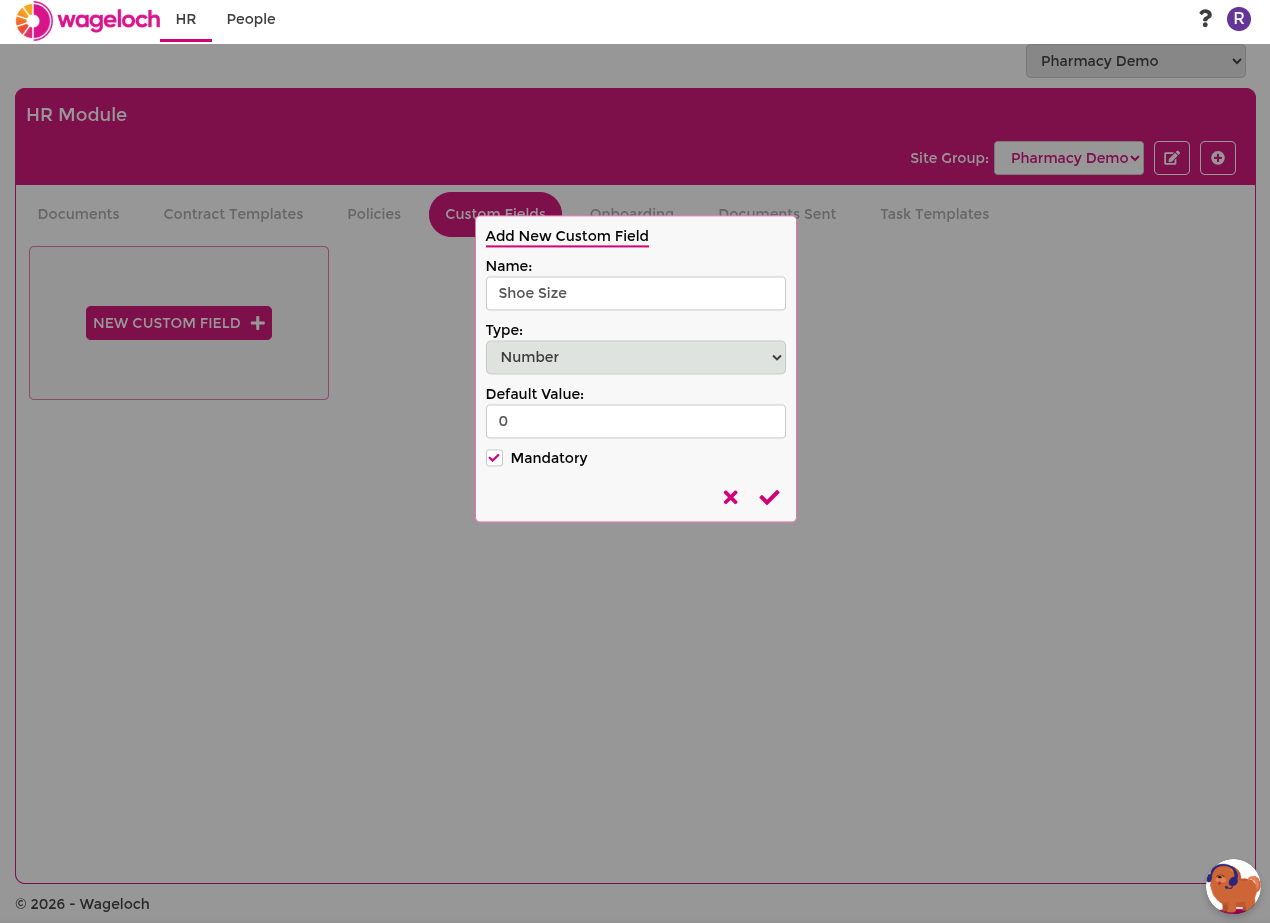Go to the HR menu

[x=186, y=19]
